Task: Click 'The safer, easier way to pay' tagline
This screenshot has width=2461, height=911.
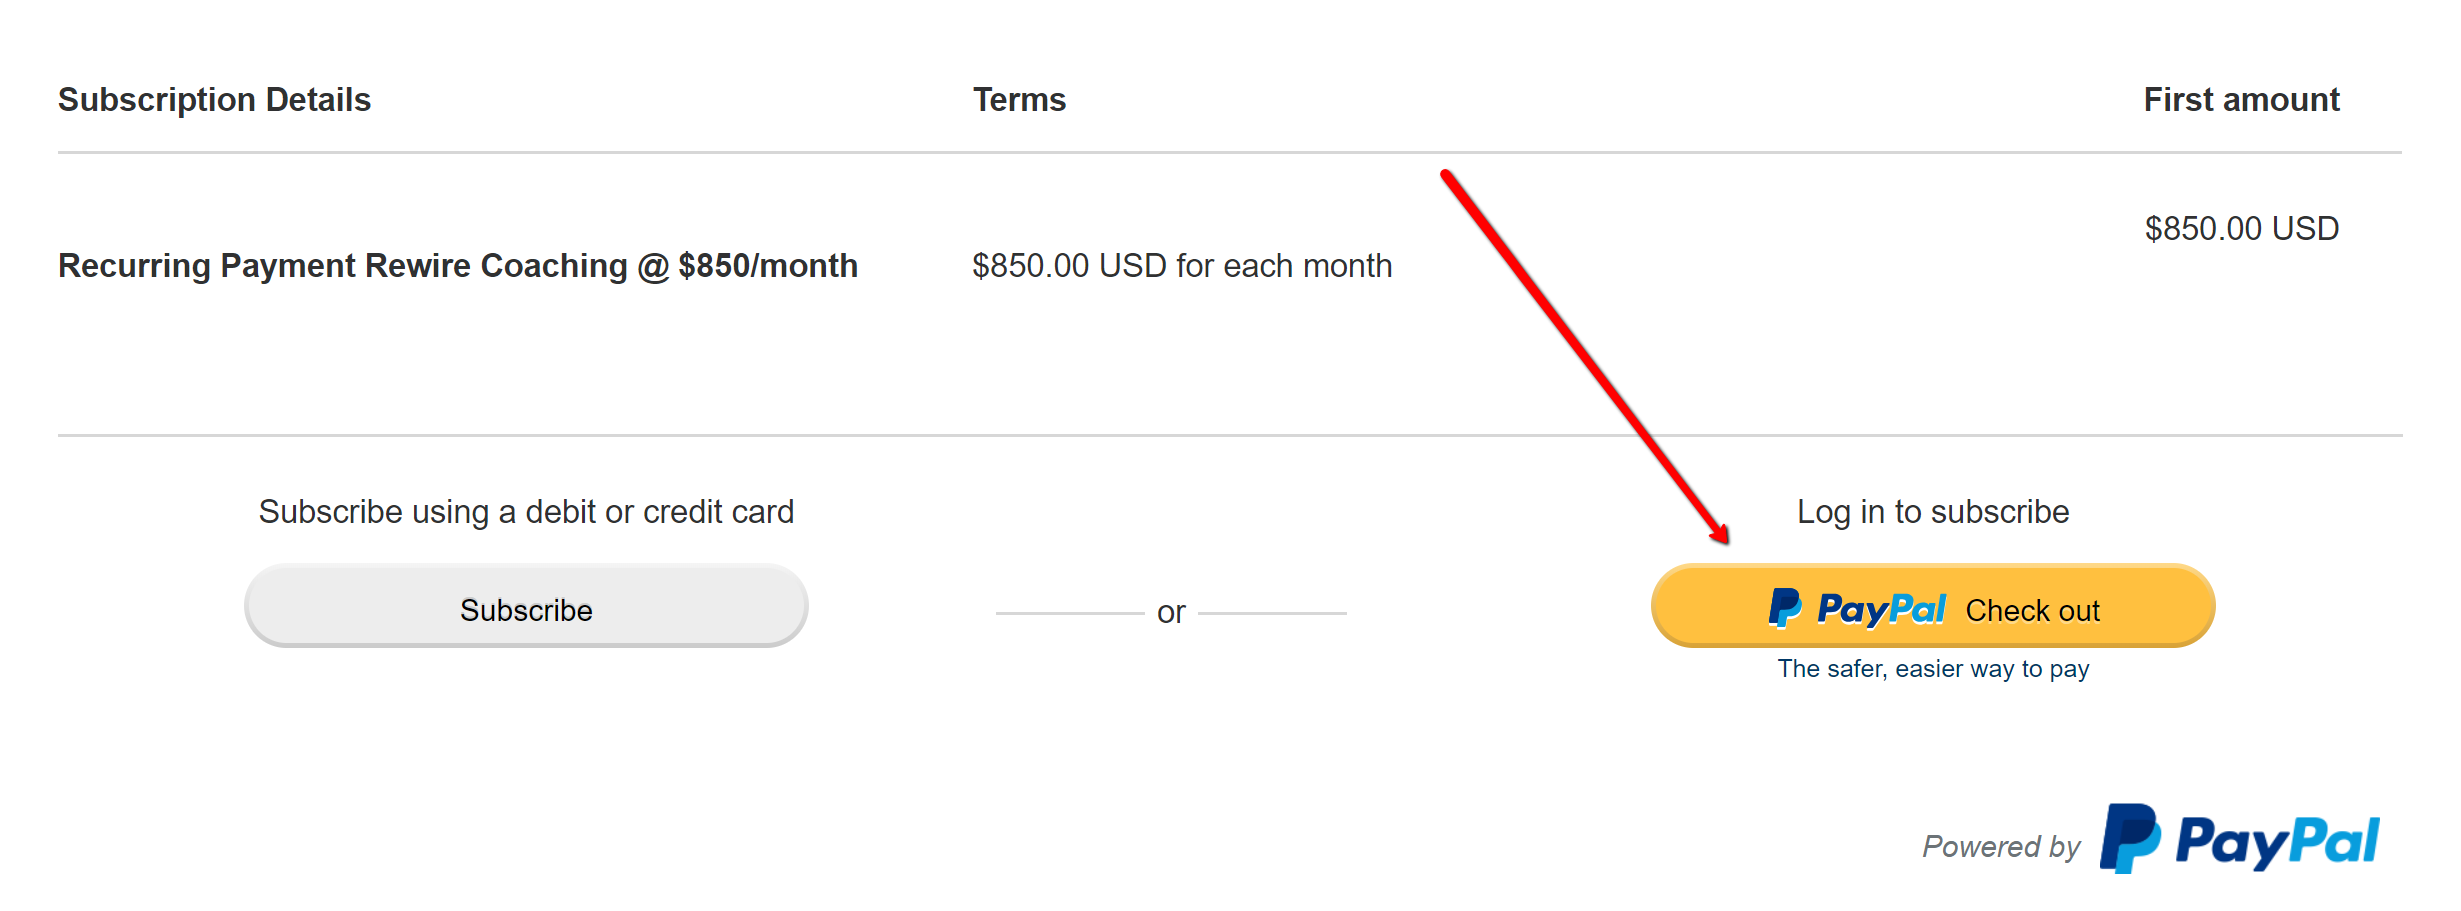Action: click(x=1933, y=669)
